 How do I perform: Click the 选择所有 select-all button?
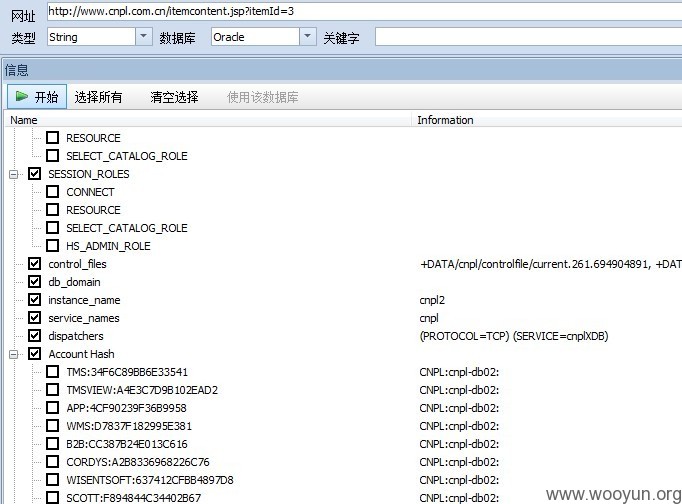[98, 97]
